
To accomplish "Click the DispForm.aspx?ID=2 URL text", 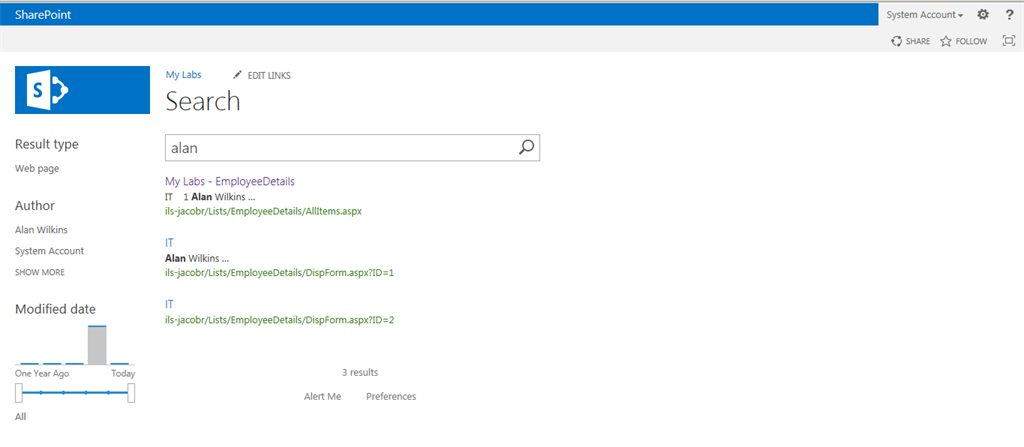I will click(x=280, y=320).
